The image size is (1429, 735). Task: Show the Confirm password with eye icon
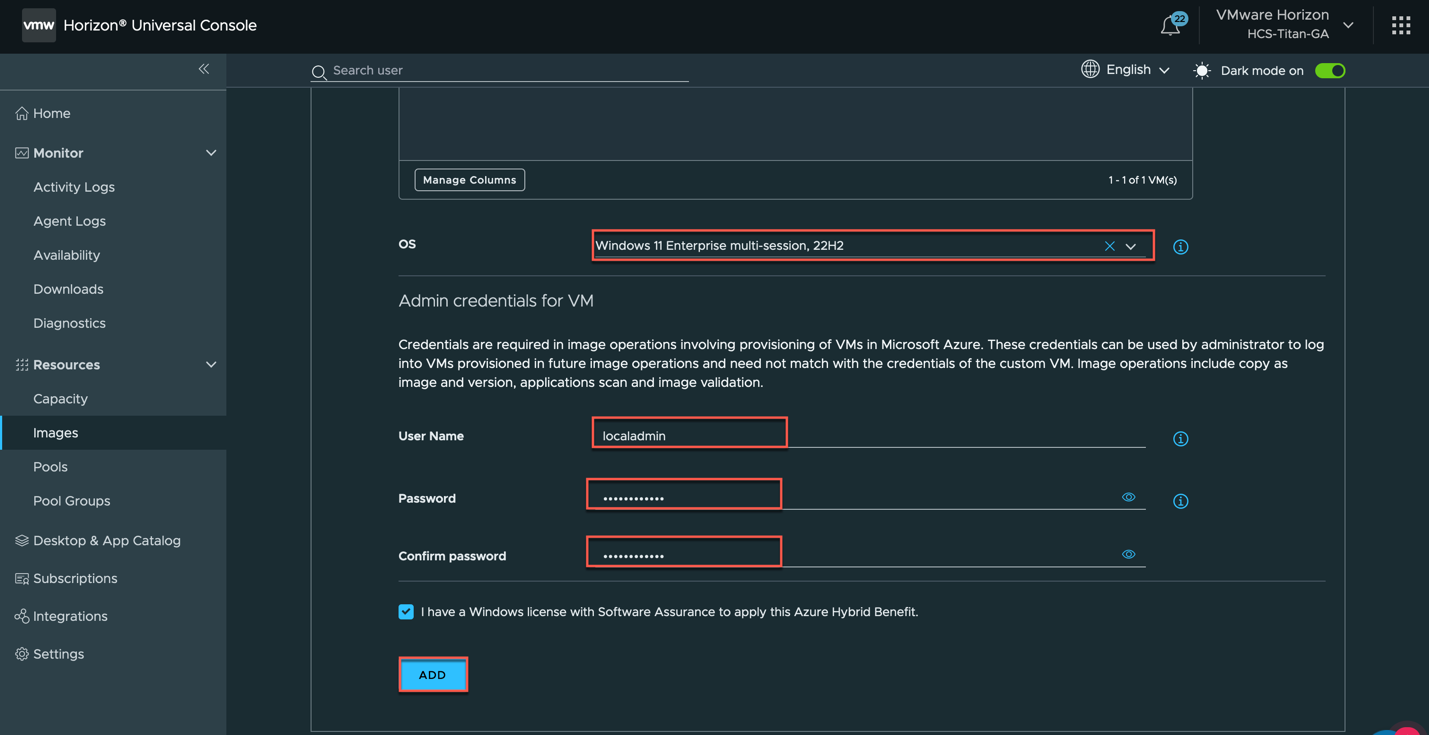pos(1128,554)
